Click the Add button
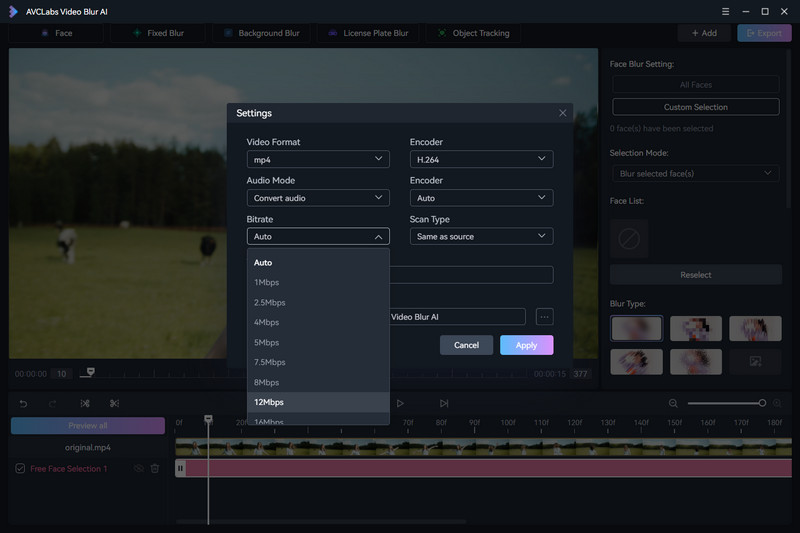800x533 pixels. [x=704, y=33]
